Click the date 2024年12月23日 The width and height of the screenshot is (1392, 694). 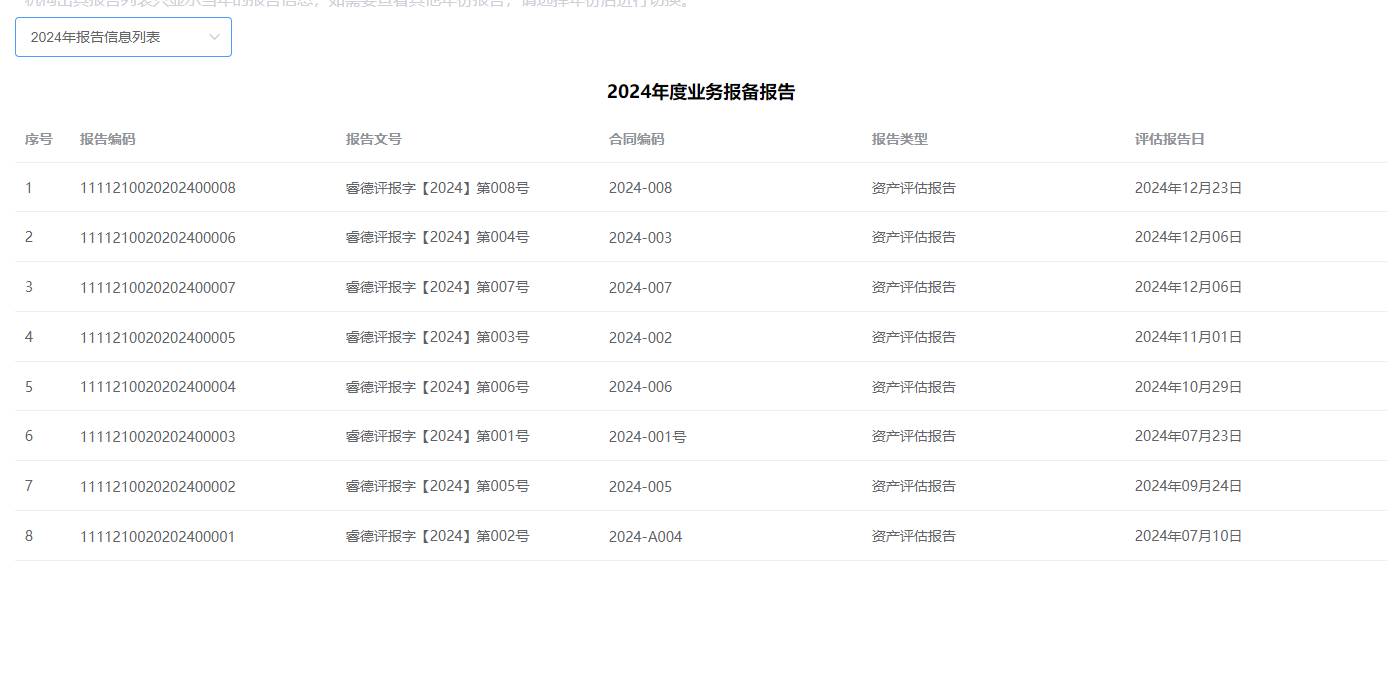1188,188
